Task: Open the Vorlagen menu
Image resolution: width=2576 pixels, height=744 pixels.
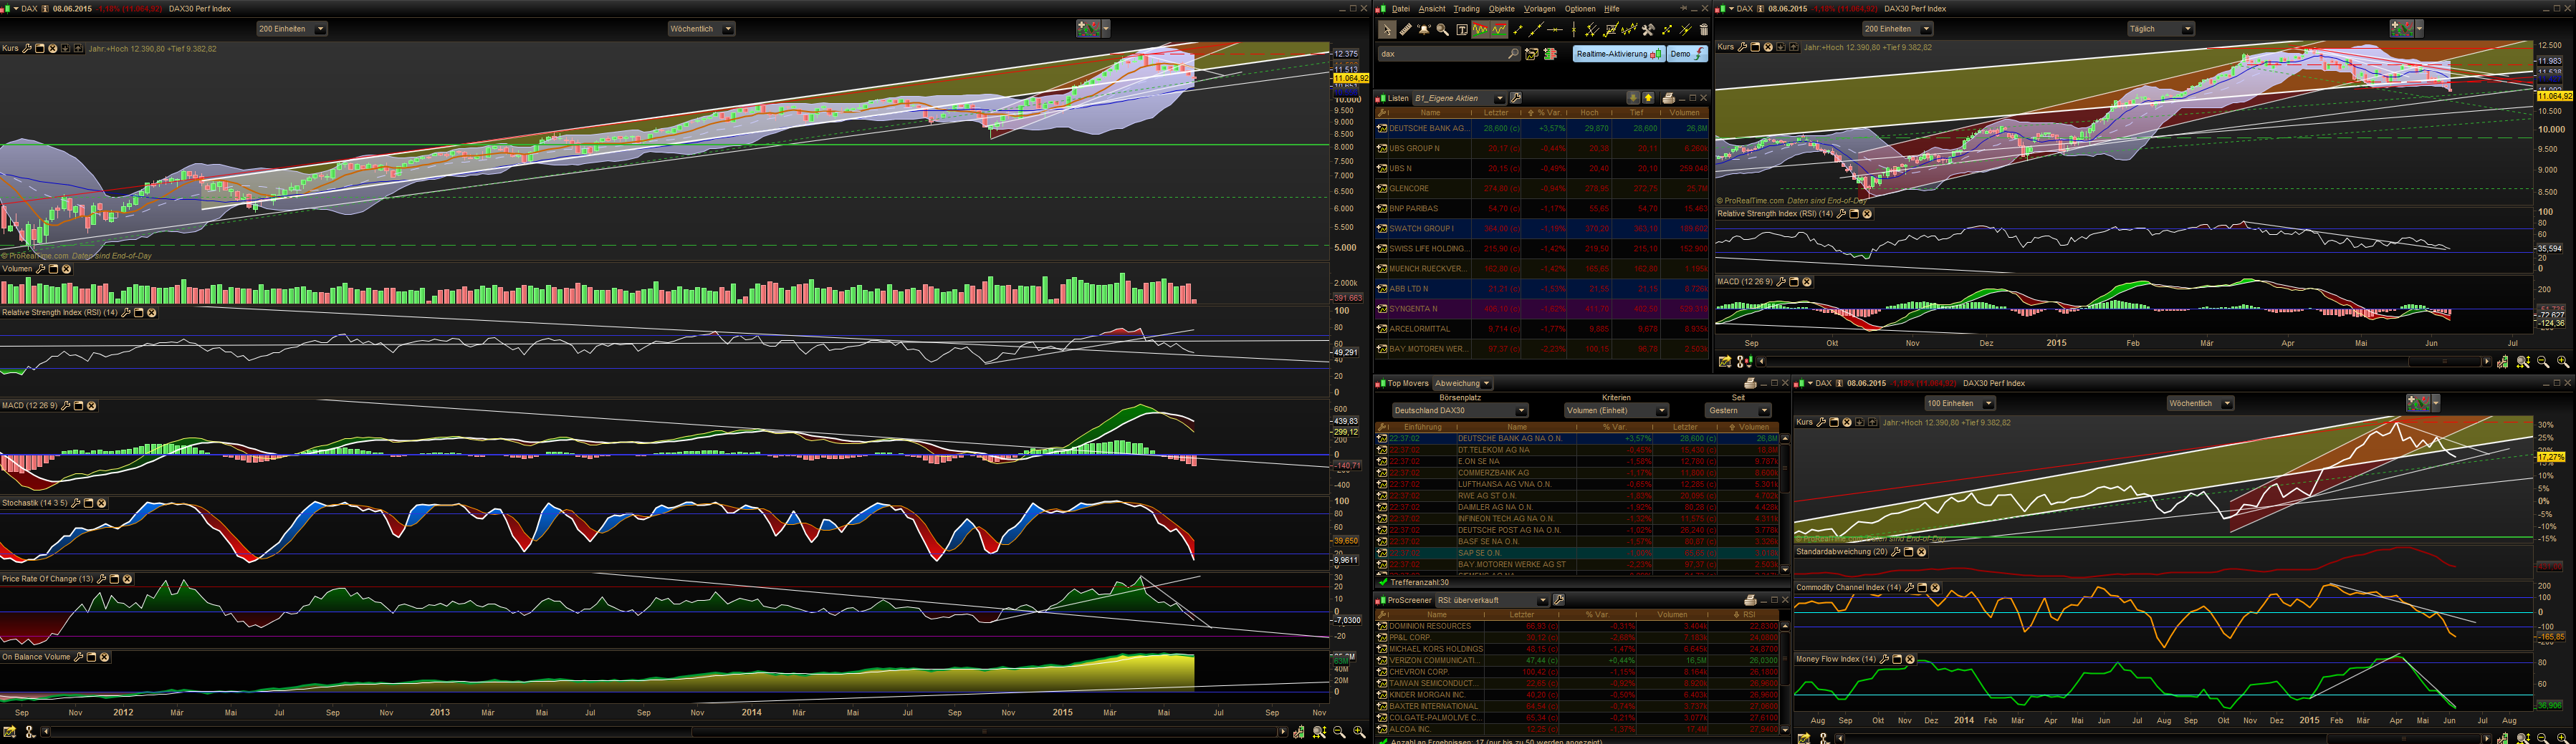Action: coord(1539,9)
